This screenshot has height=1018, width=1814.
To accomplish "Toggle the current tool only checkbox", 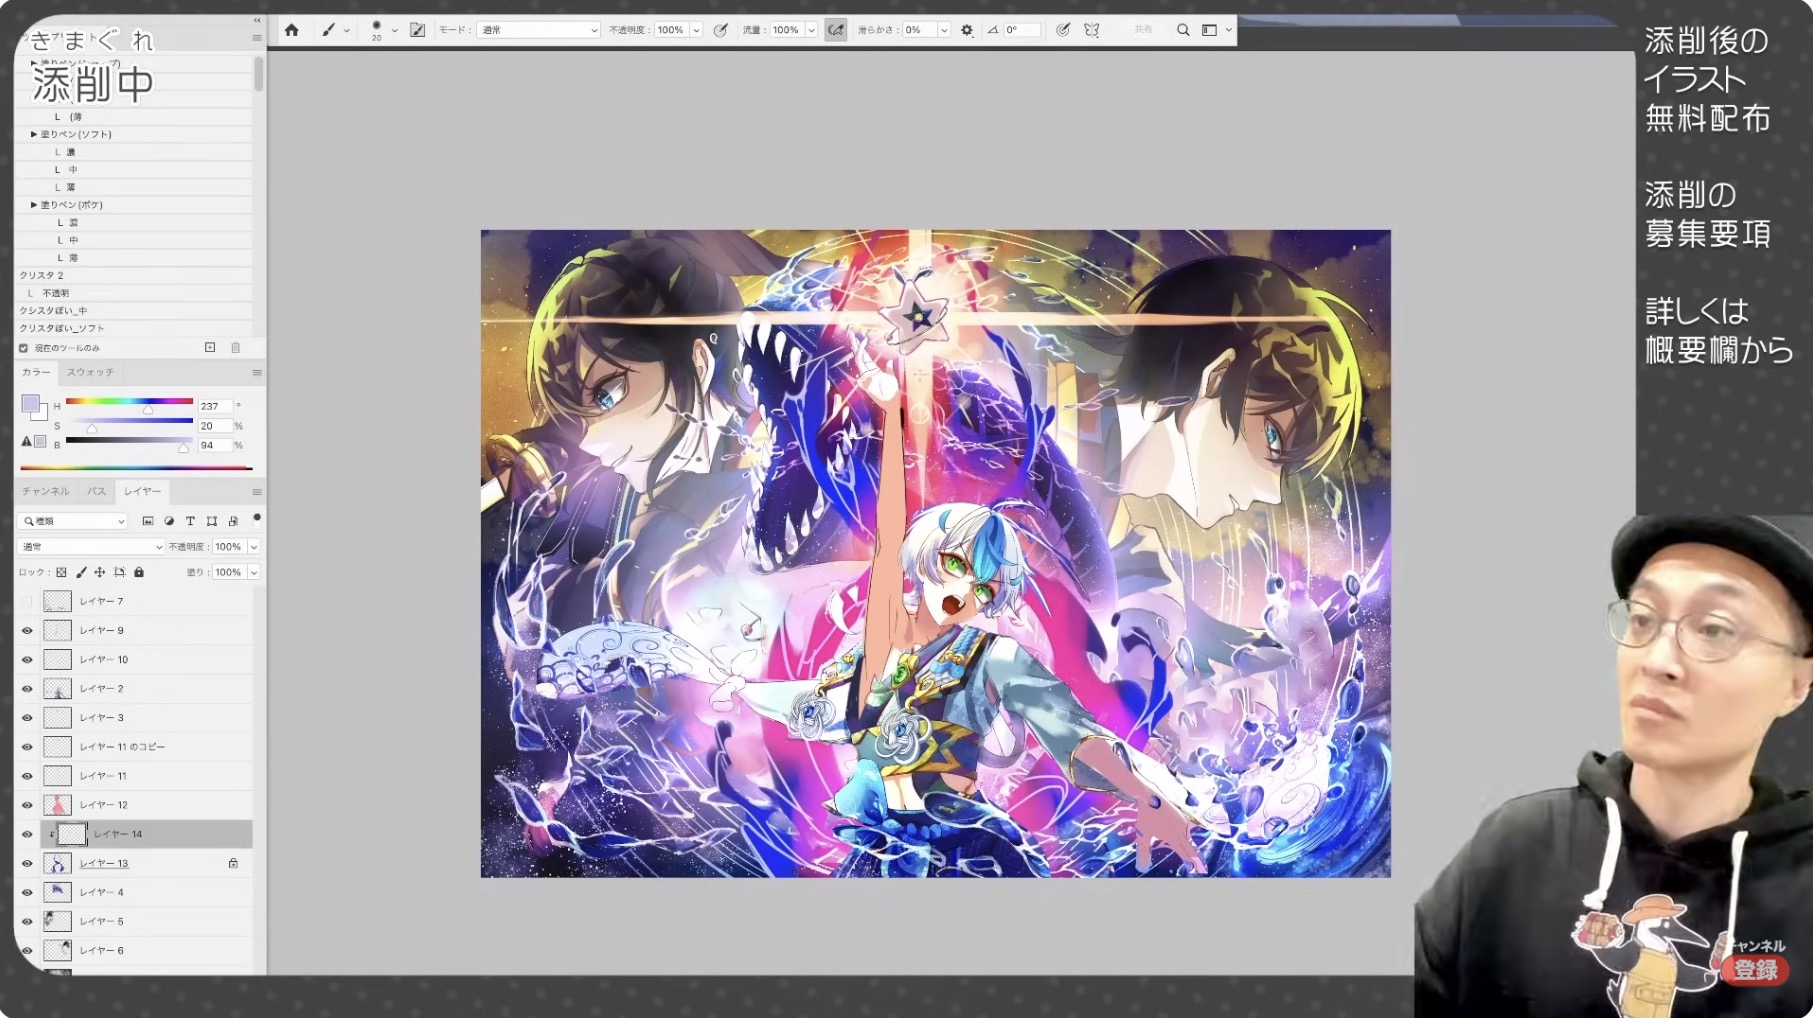I will coord(23,348).
